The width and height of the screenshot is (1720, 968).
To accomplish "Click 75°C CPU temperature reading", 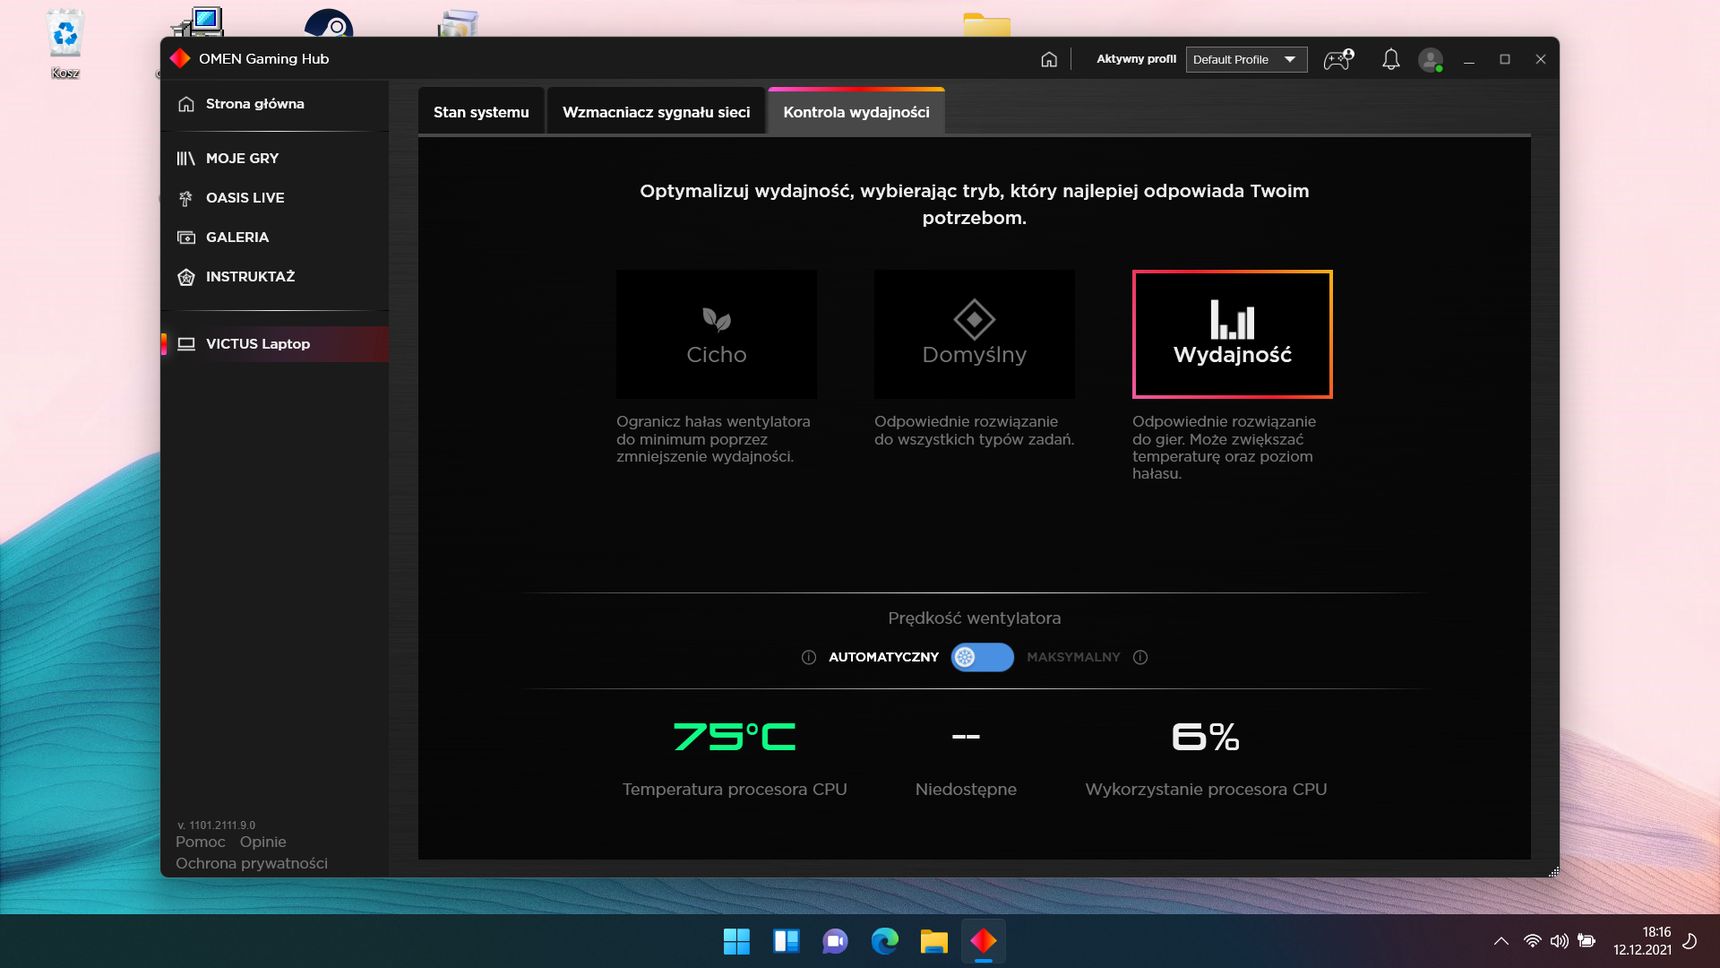I will [x=735, y=737].
